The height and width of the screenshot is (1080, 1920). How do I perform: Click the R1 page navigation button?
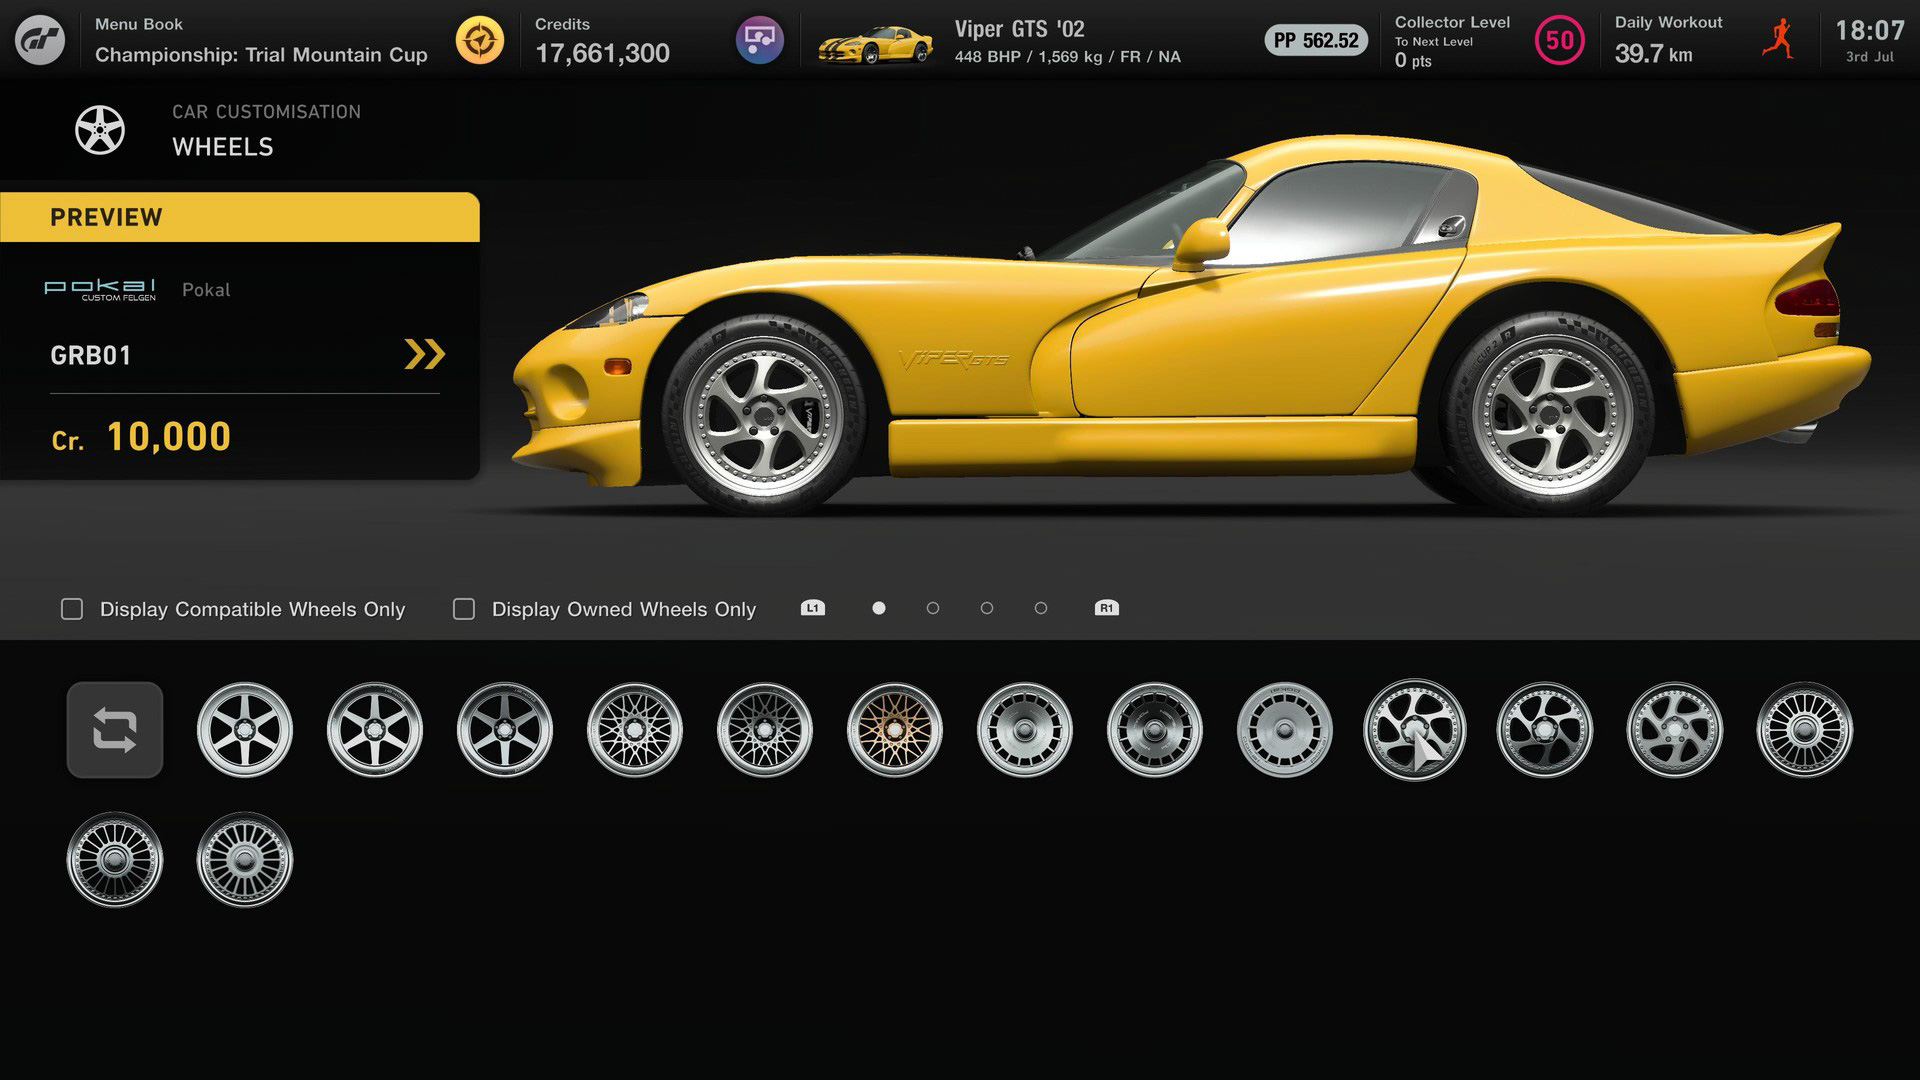coord(1106,607)
